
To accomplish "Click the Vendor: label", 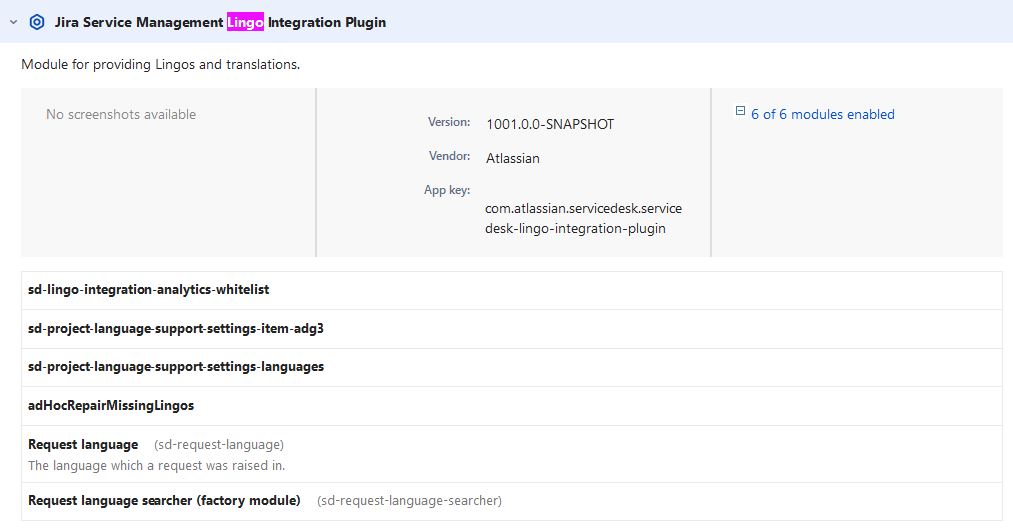I will tap(450, 156).
